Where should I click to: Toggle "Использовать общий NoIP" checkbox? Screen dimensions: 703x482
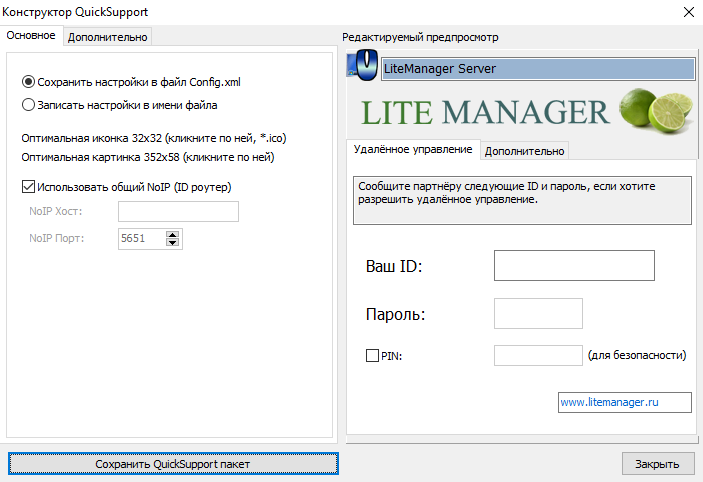click(x=28, y=187)
